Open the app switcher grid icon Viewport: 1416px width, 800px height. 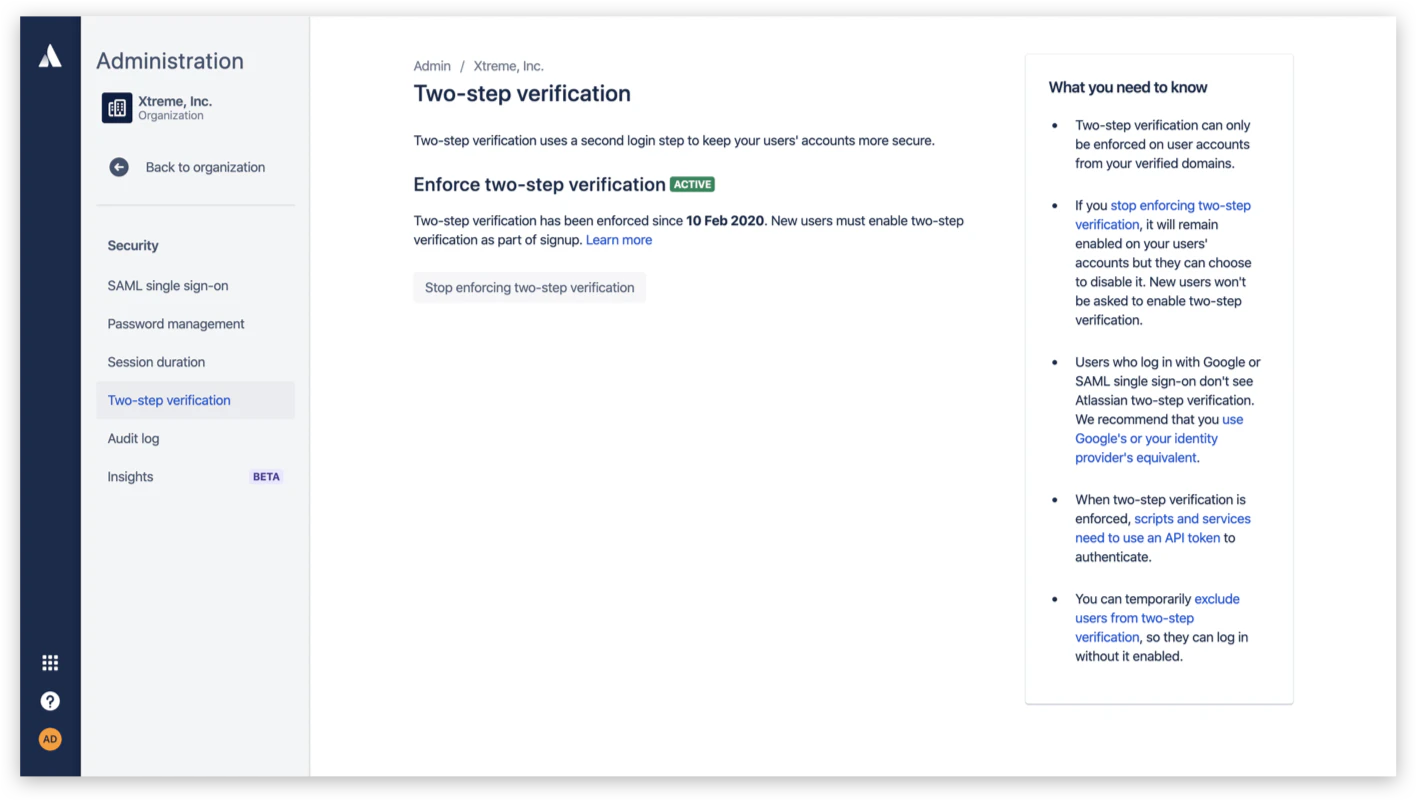pos(50,662)
